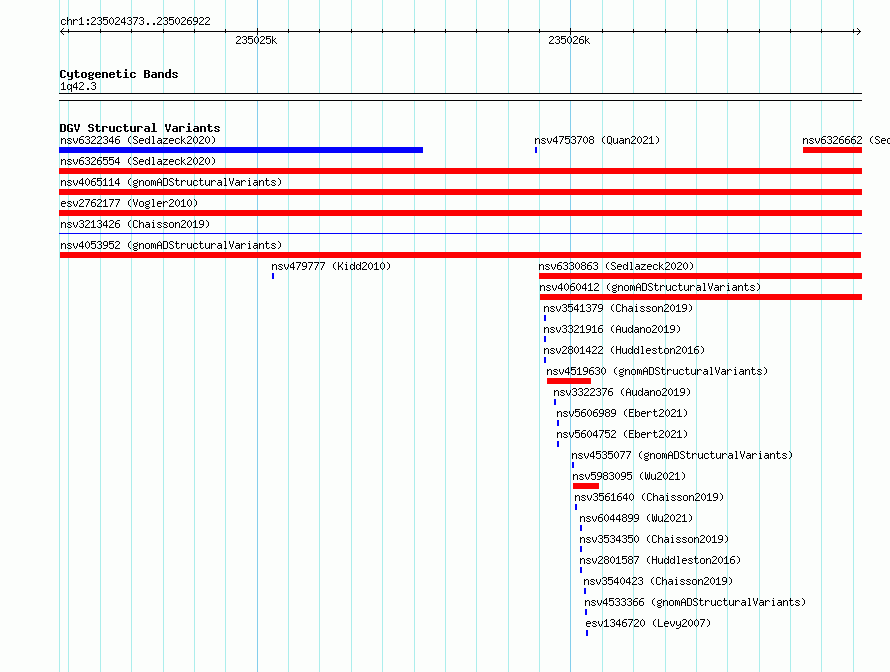890x672 pixels.
Task: Click the red nsv4060412 variant bar
Action: [x=700, y=297]
